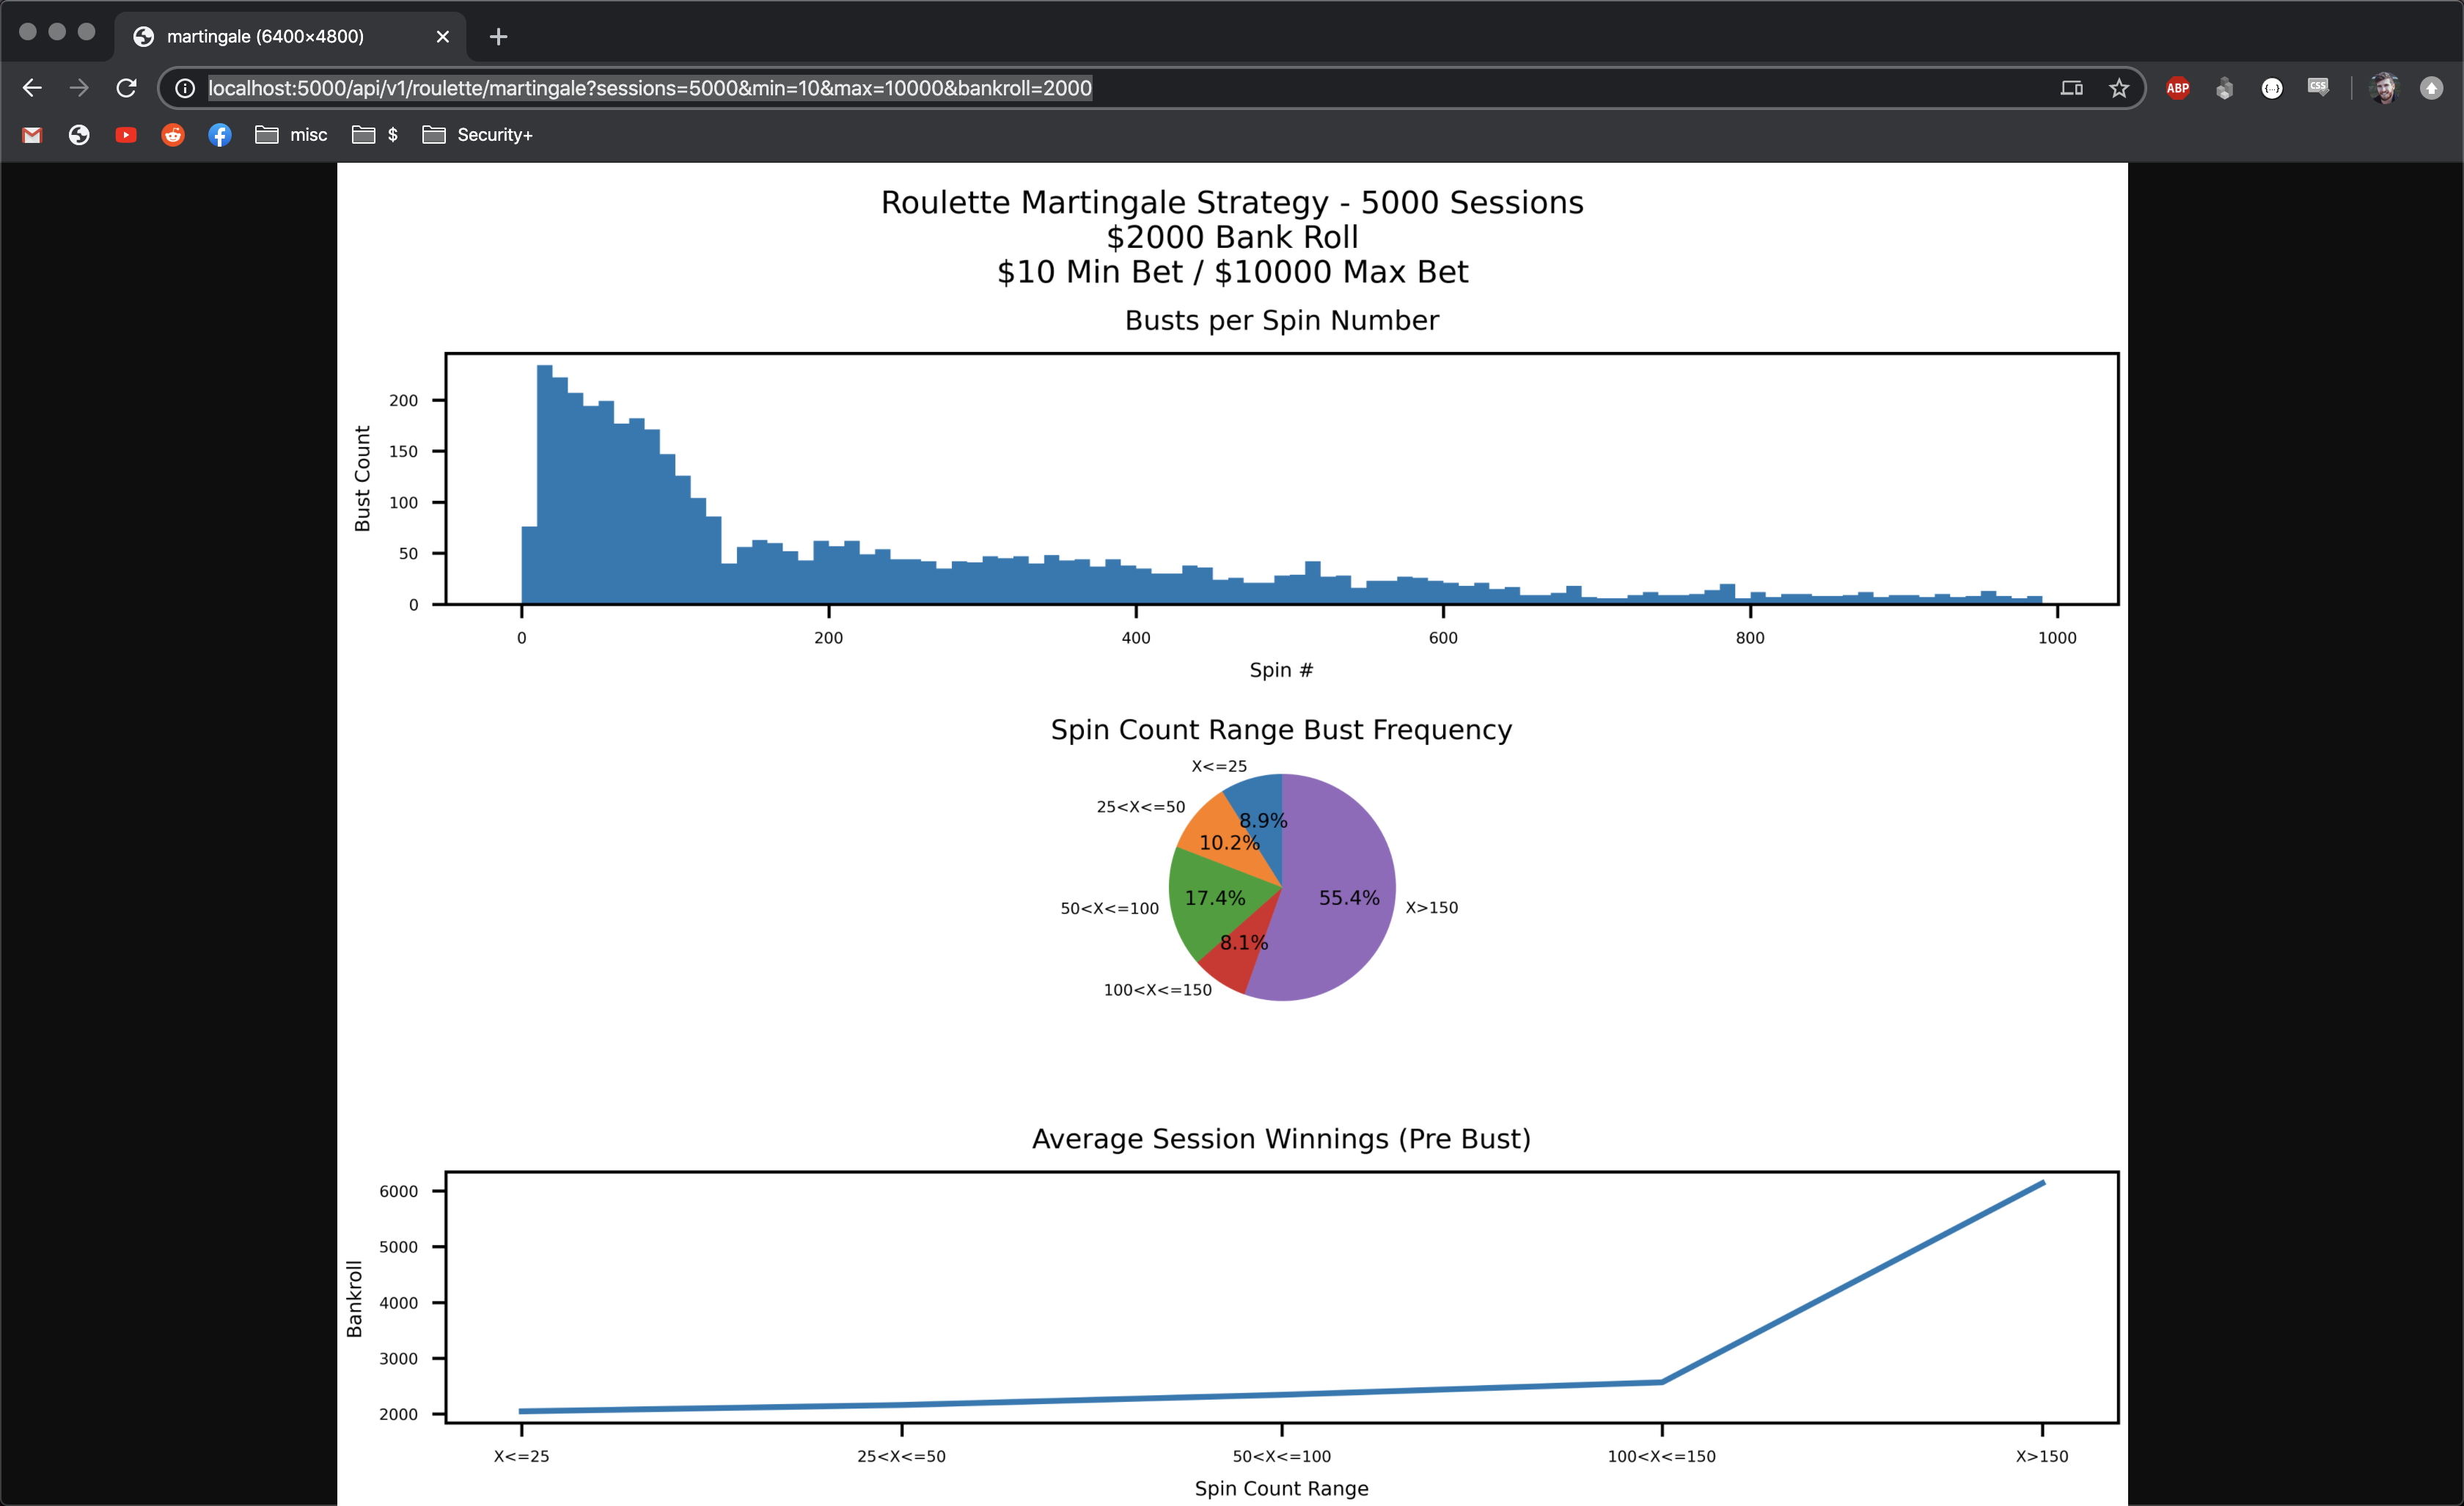Click the Chrome update arrow icon
The width and height of the screenshot is (2464, 1506).
pyautogui.click(x=2431, y=88)
